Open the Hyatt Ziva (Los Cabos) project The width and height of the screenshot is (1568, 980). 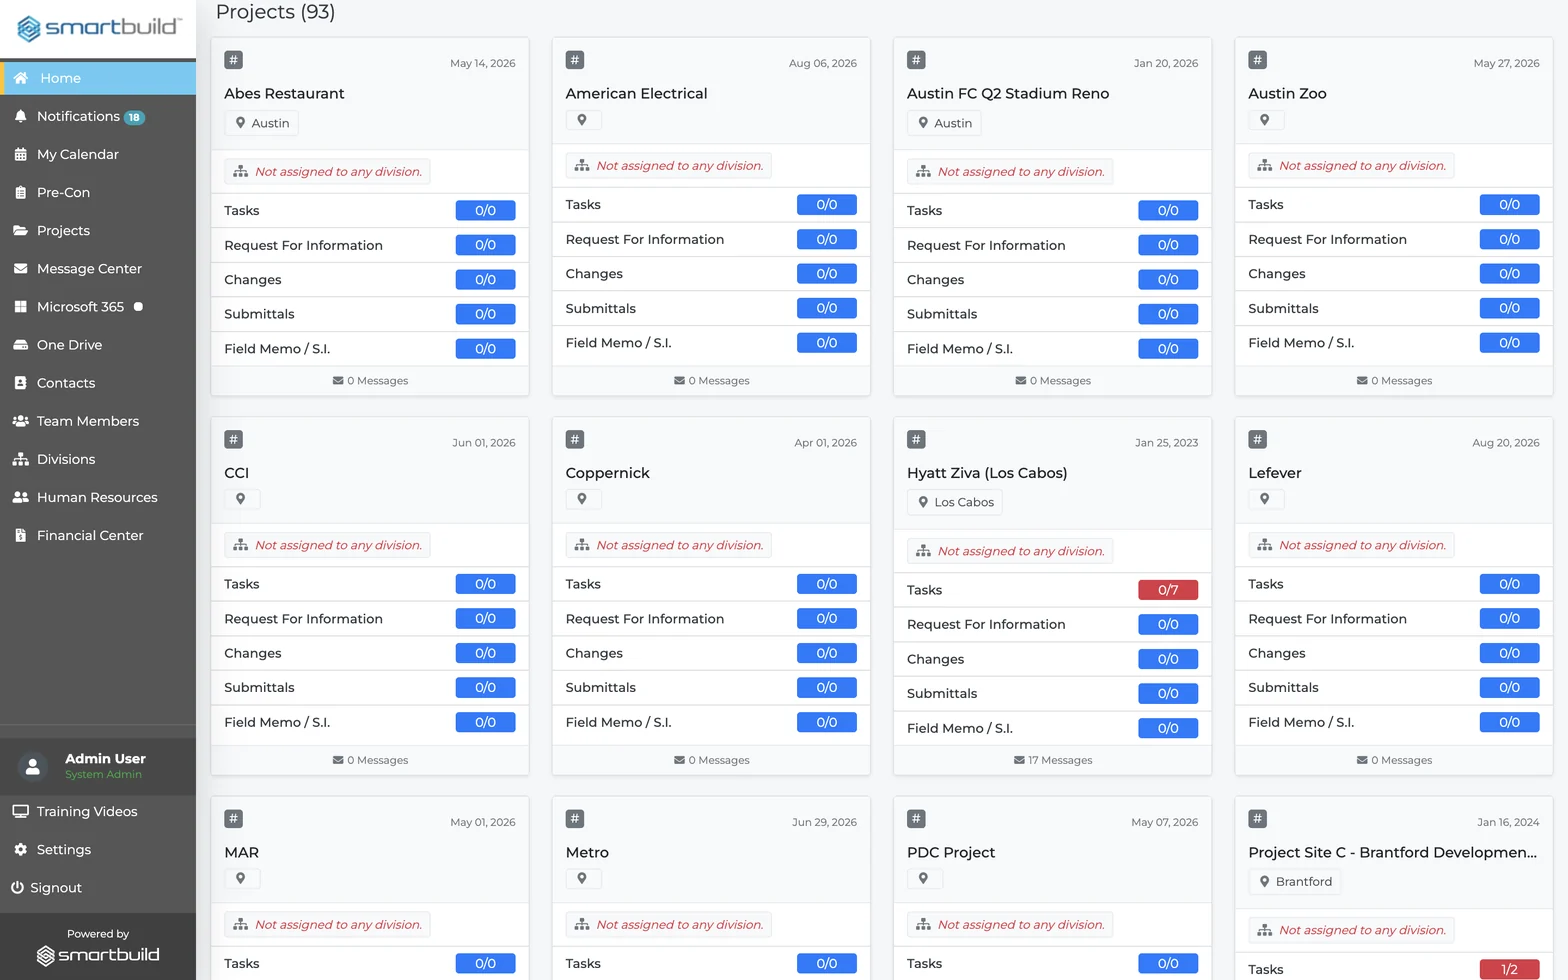click(987, 473)
